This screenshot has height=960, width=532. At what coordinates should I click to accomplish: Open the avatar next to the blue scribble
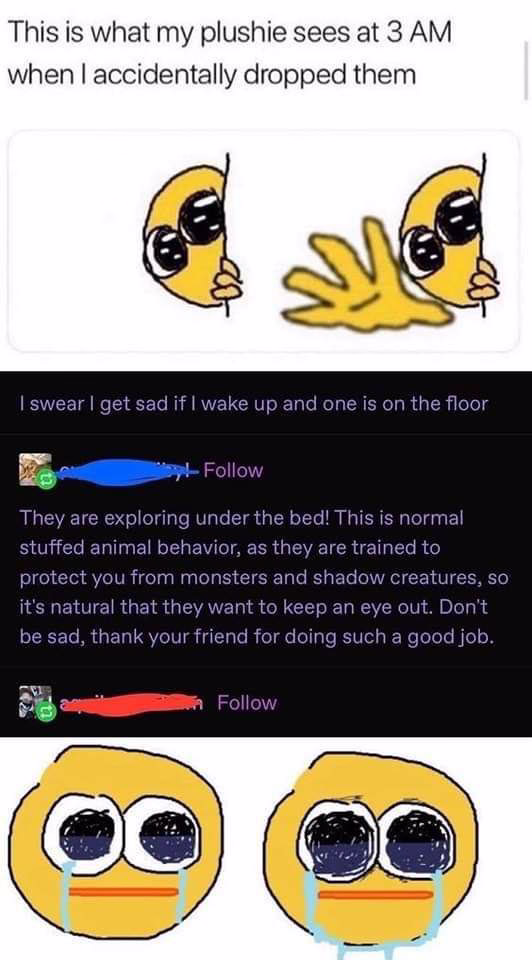pyautogui.click(x=36, y=470)
